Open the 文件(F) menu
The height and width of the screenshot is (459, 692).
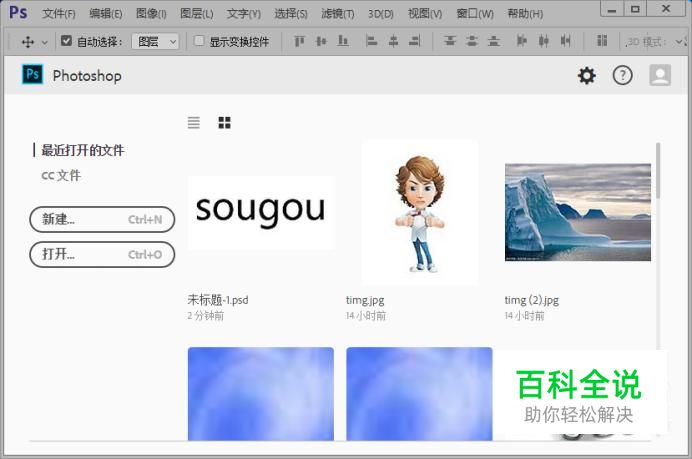(59, 14)
